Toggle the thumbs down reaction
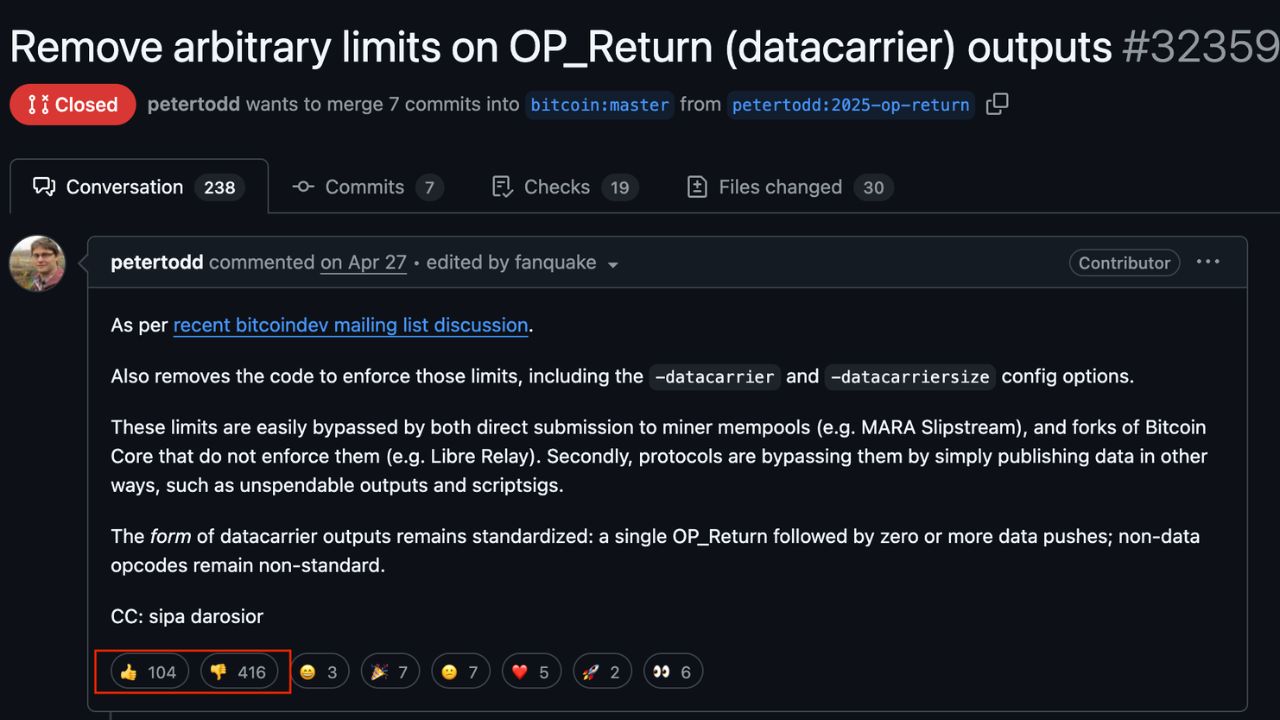1280x720 pixels. 239,672
